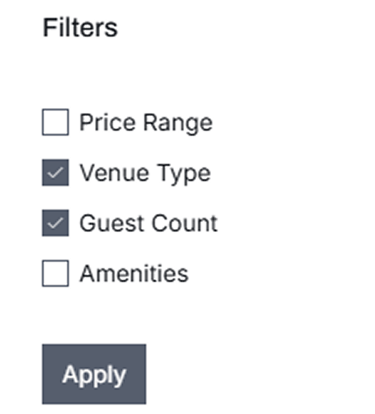Click the word Apply in the button
Image resolution: width=375 pixels, height=414 pixels.
(94, 375)
